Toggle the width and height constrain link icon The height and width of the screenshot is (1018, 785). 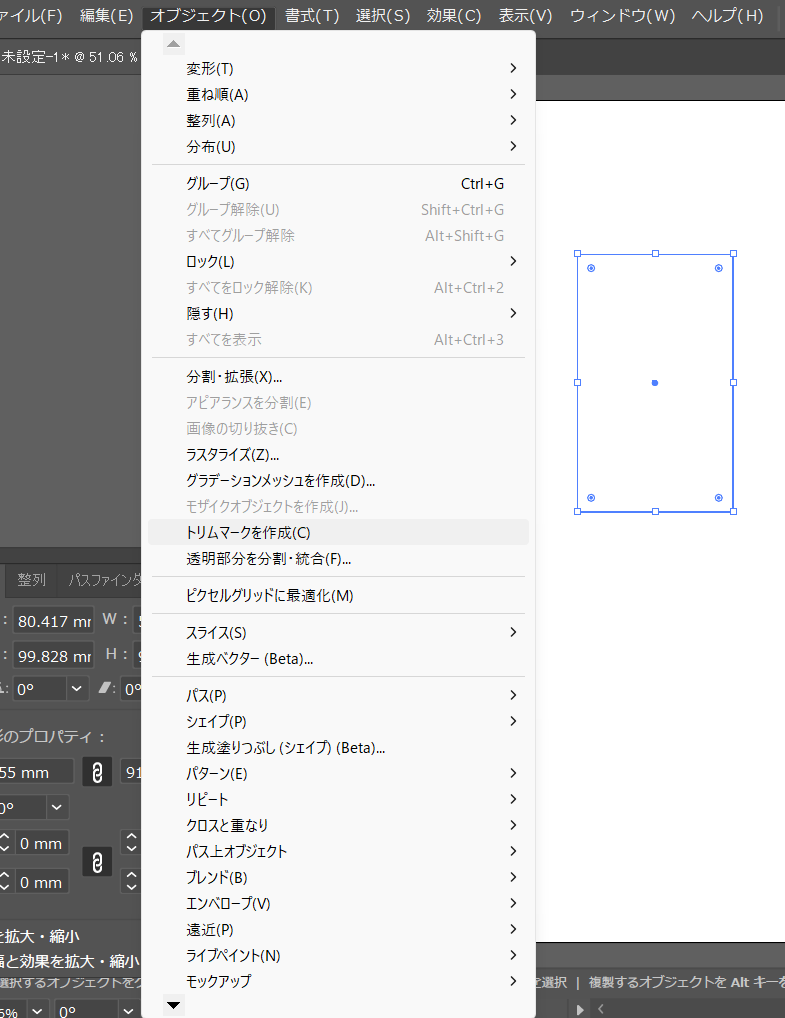pyautogui.click(x=97, y=772)
